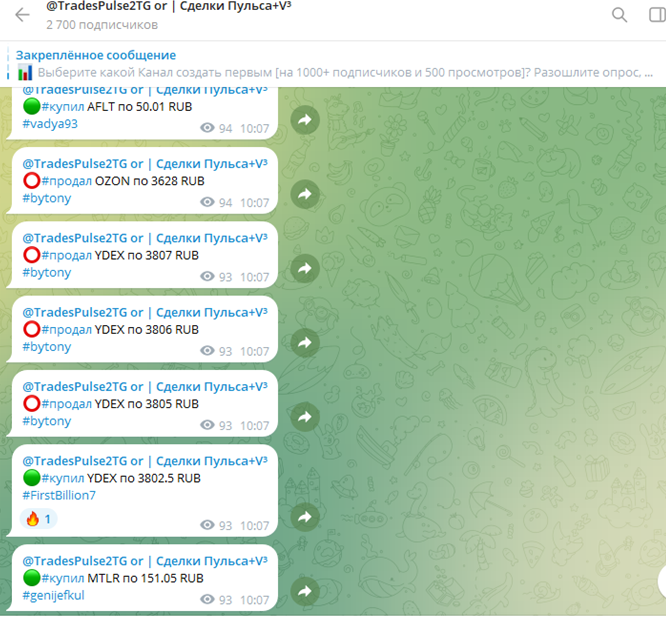Click #продал hashtag in YDEX 3806 message
Image resolution: width=666 pixels, height=618 pixels.
(x=67, y=330)
